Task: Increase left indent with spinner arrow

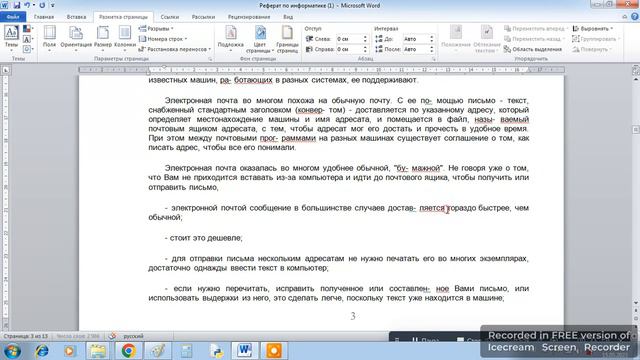Action: [x=365, y=37]
